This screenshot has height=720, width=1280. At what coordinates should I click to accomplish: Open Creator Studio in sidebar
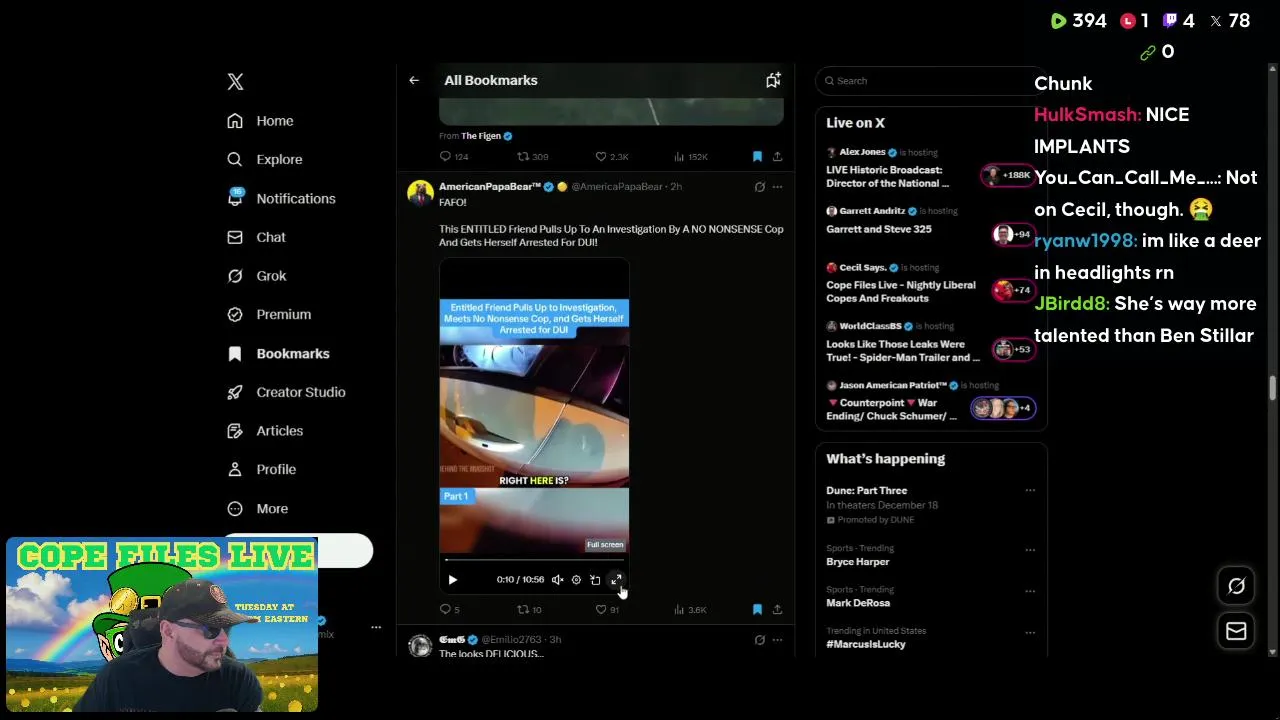286,392
